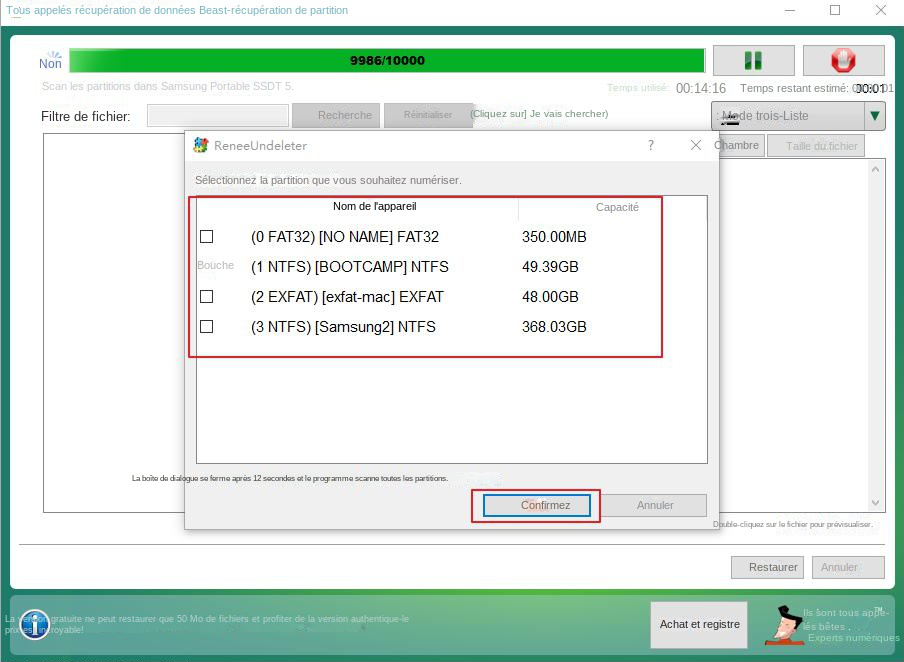
Task: Select the (2 EXFAT) [exfat-mac] EXFAT row text
Action: [x=347, y=296]
